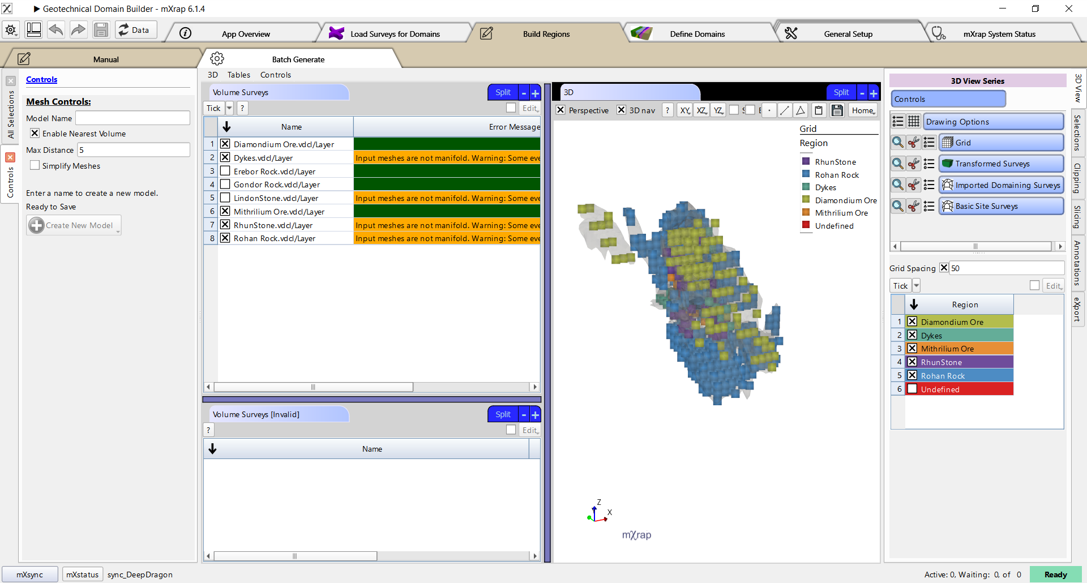1087x583 pixels.
Task: Select the point tool in the 3D toolbar
Action: point(769,110)
